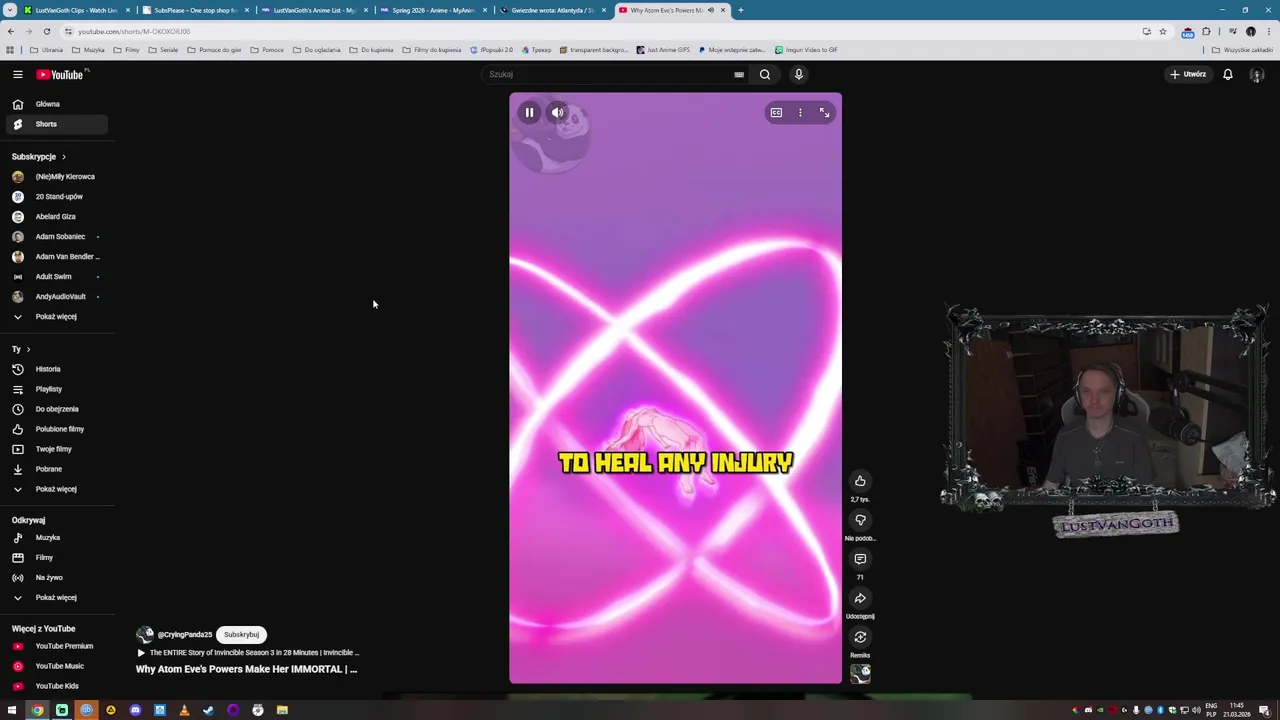1280x720 pixels.
Task: Show more items under Pobrane
Action: [x=56, y=489]
